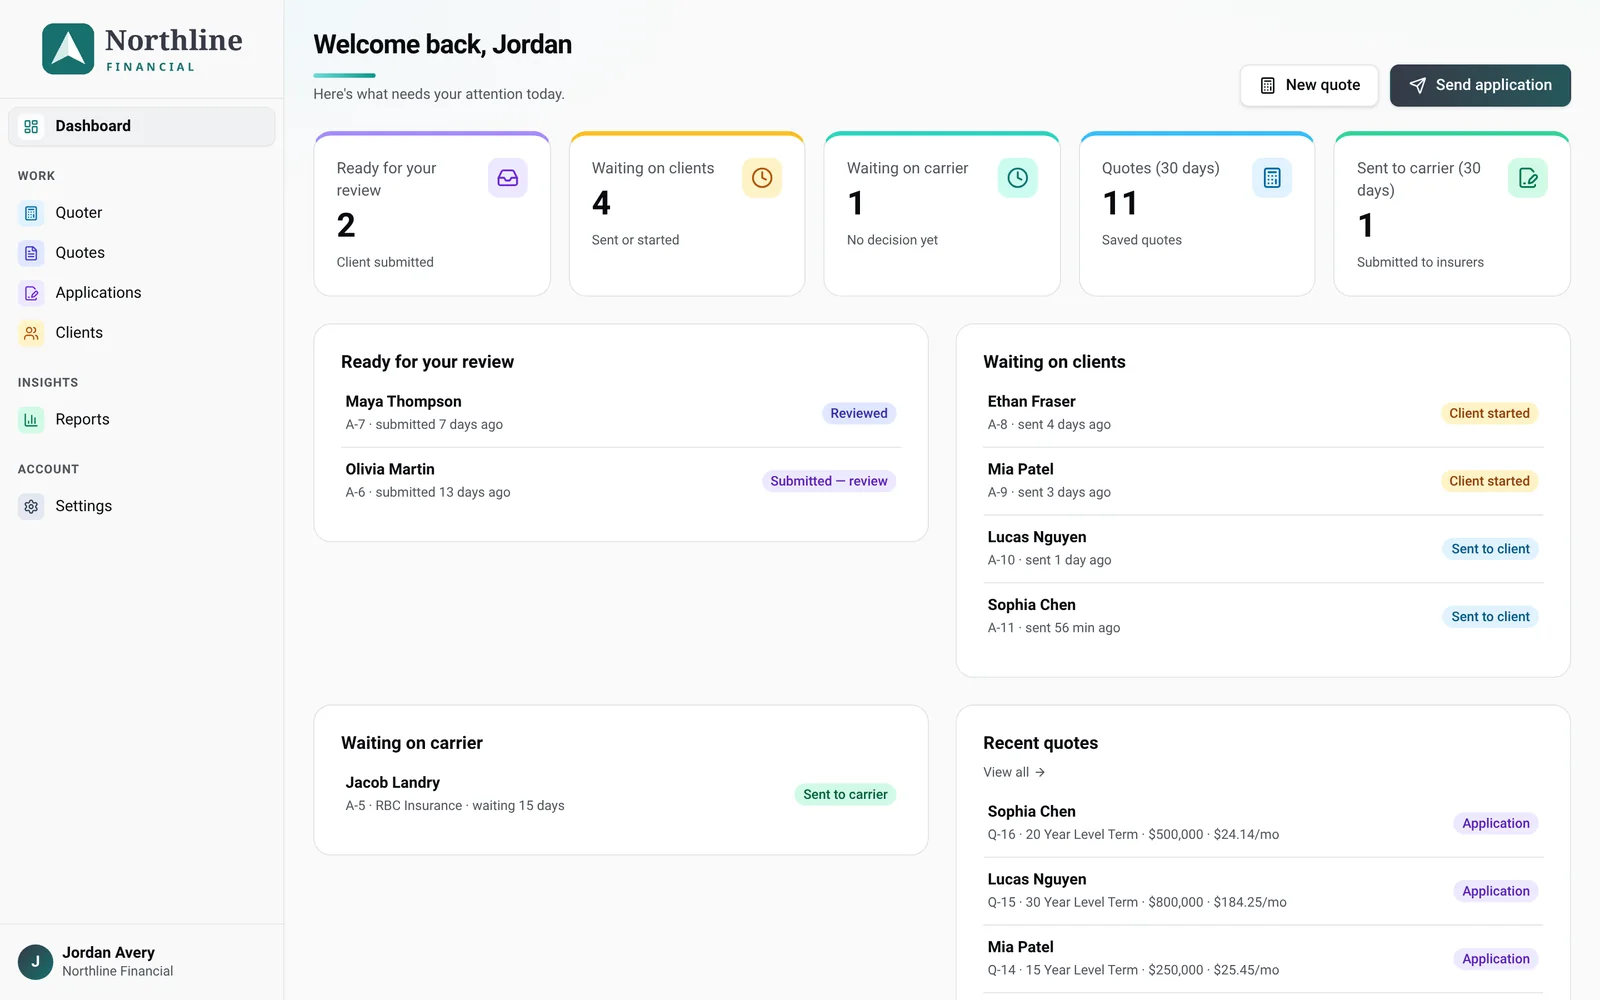Viewport: 1600px width, 1000px height.
Task: Open Maya Thompson's review entry
Action: point(621,413)
